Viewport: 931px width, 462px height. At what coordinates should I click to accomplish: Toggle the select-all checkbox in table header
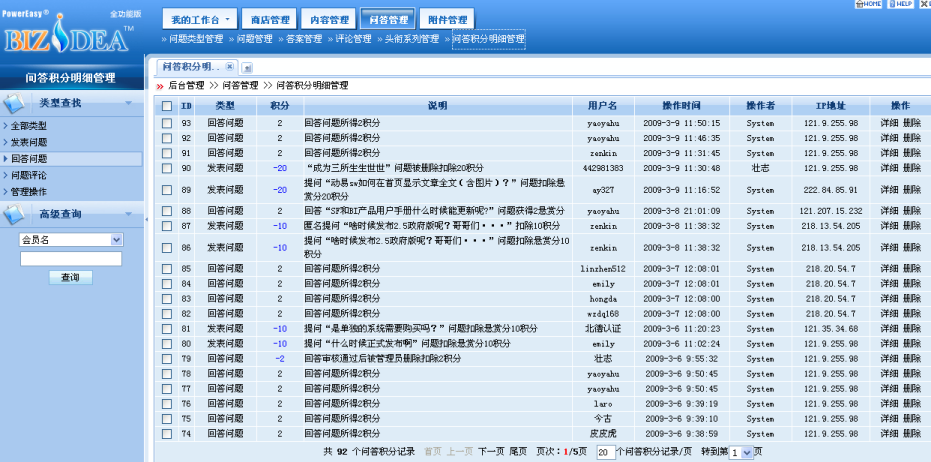167,106
